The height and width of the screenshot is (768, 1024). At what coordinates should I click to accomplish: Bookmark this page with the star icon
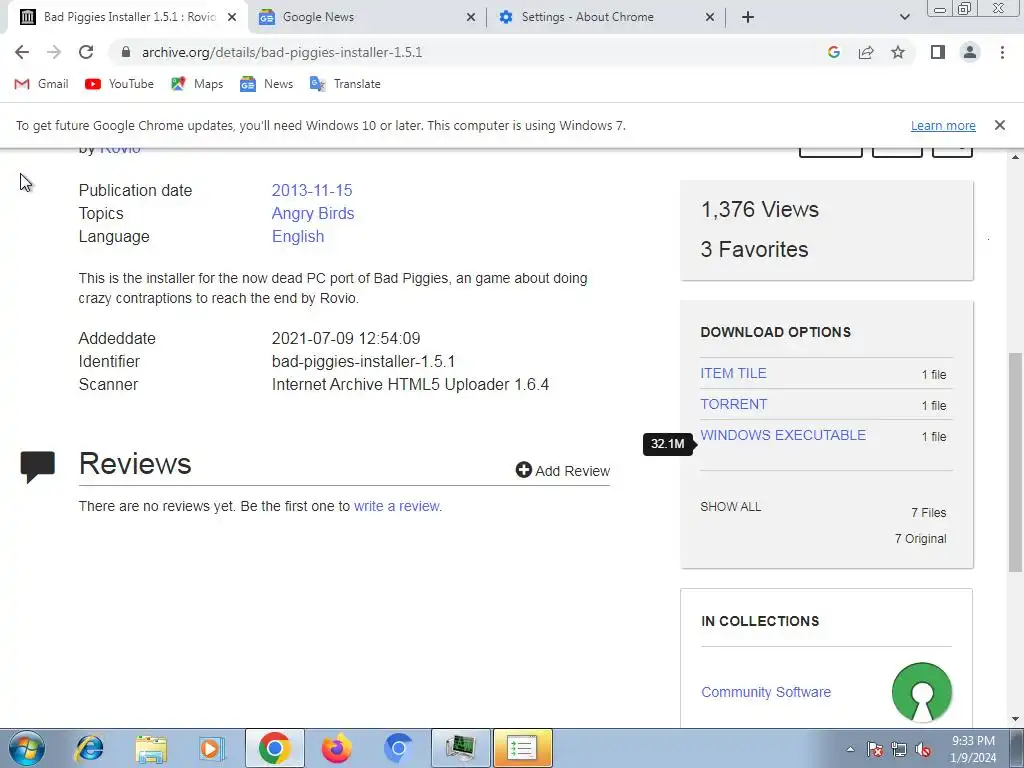898,52
